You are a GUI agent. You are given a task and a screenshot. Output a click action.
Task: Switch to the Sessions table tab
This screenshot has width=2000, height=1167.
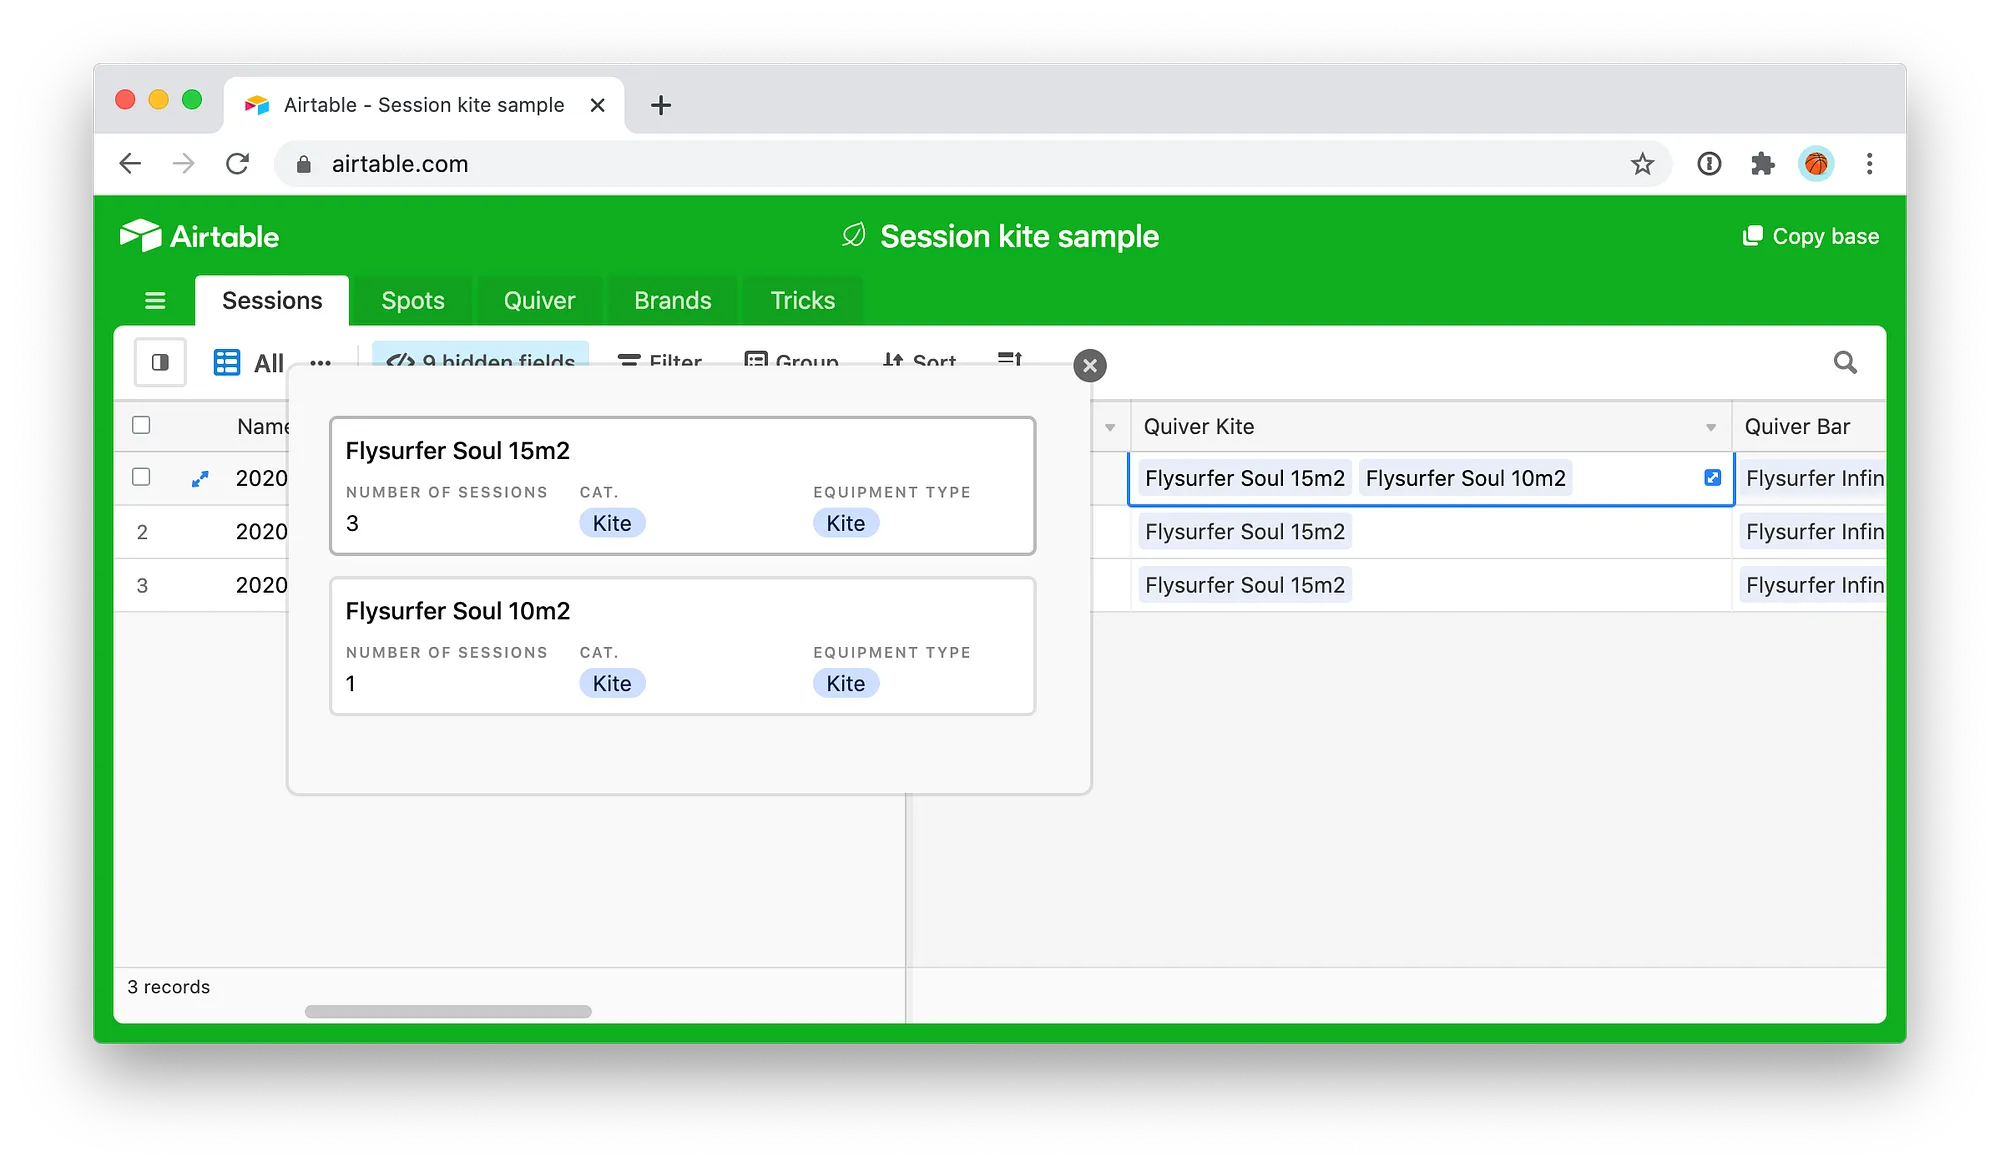(272, 301)
